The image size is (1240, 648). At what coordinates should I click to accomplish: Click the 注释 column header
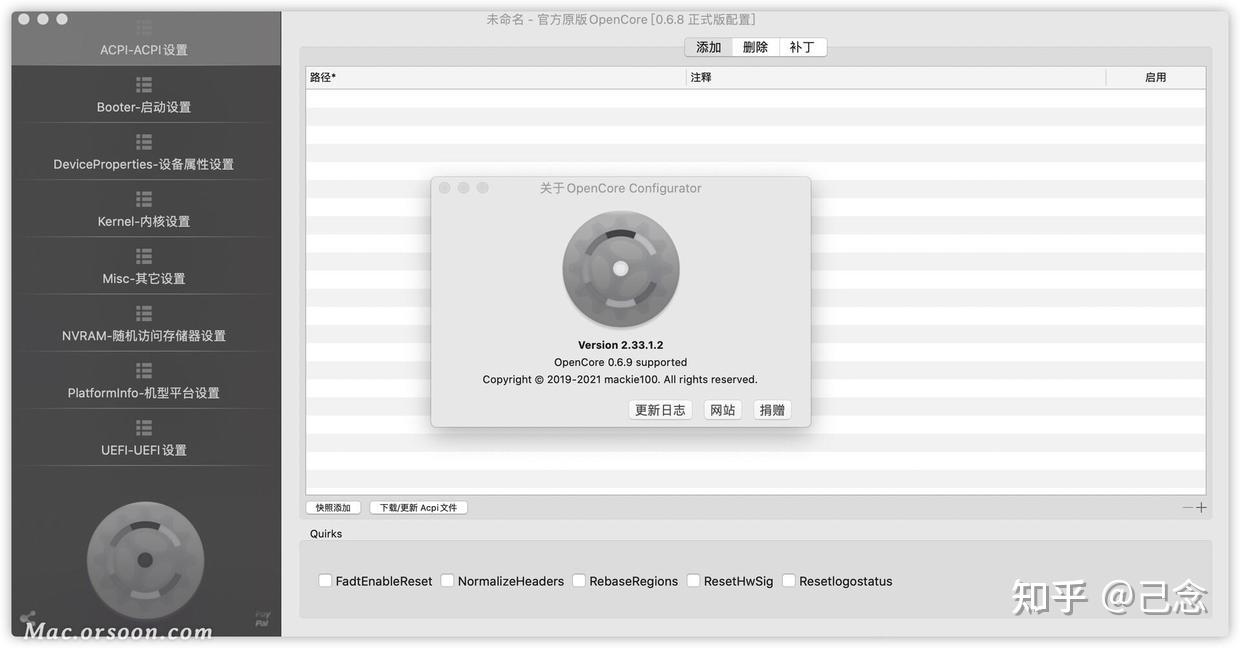tap(896, 77)
